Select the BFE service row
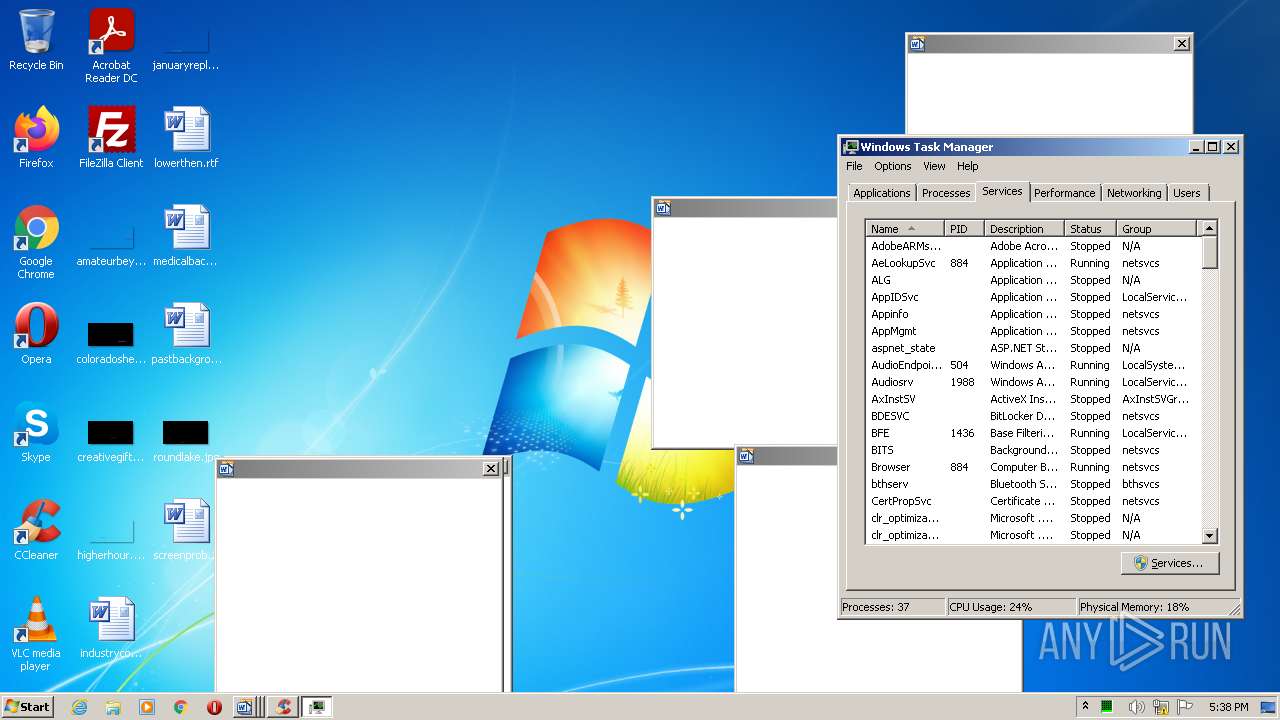The height and width of the screenshot is (720, 1280). coord(1033,433)
